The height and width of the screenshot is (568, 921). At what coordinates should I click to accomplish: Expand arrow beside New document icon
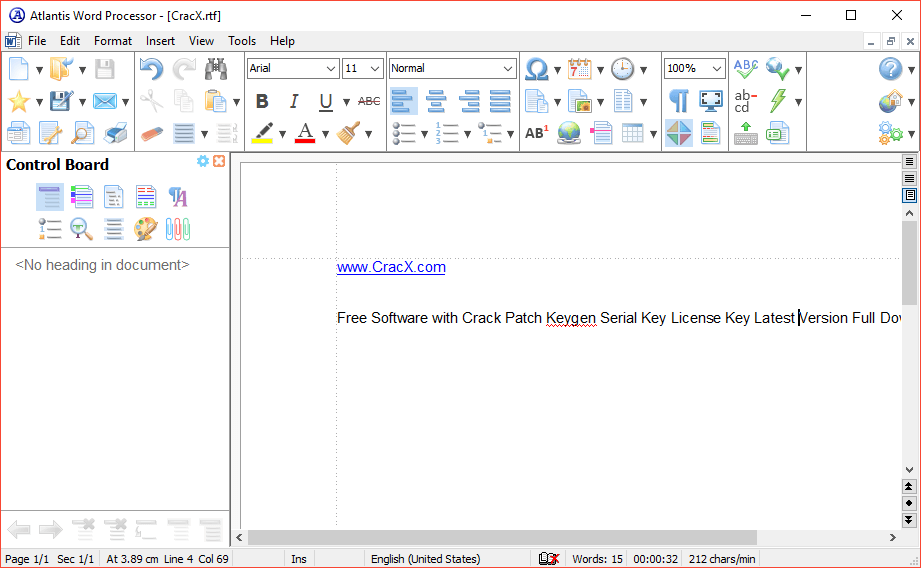39,70
